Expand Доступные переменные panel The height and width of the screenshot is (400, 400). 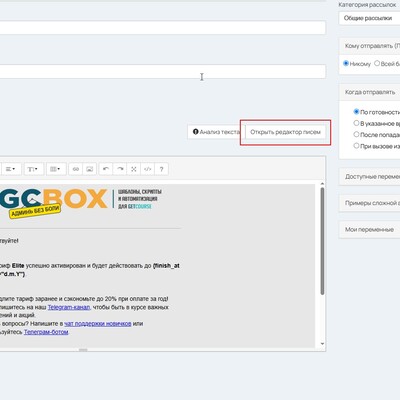(x=369, y=177)
